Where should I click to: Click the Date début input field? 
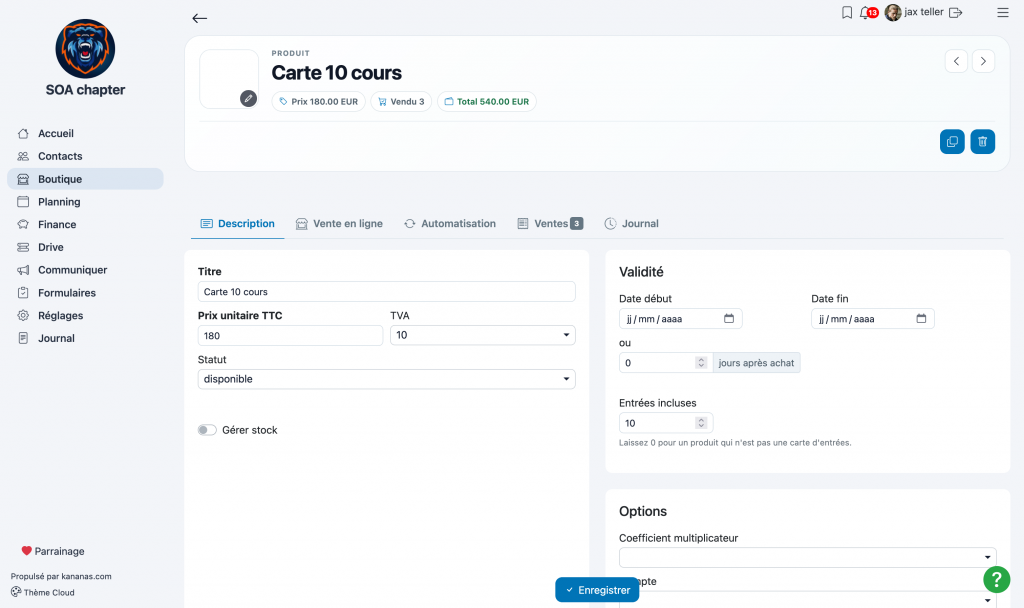pyautogui.click(x=680, y=319)
